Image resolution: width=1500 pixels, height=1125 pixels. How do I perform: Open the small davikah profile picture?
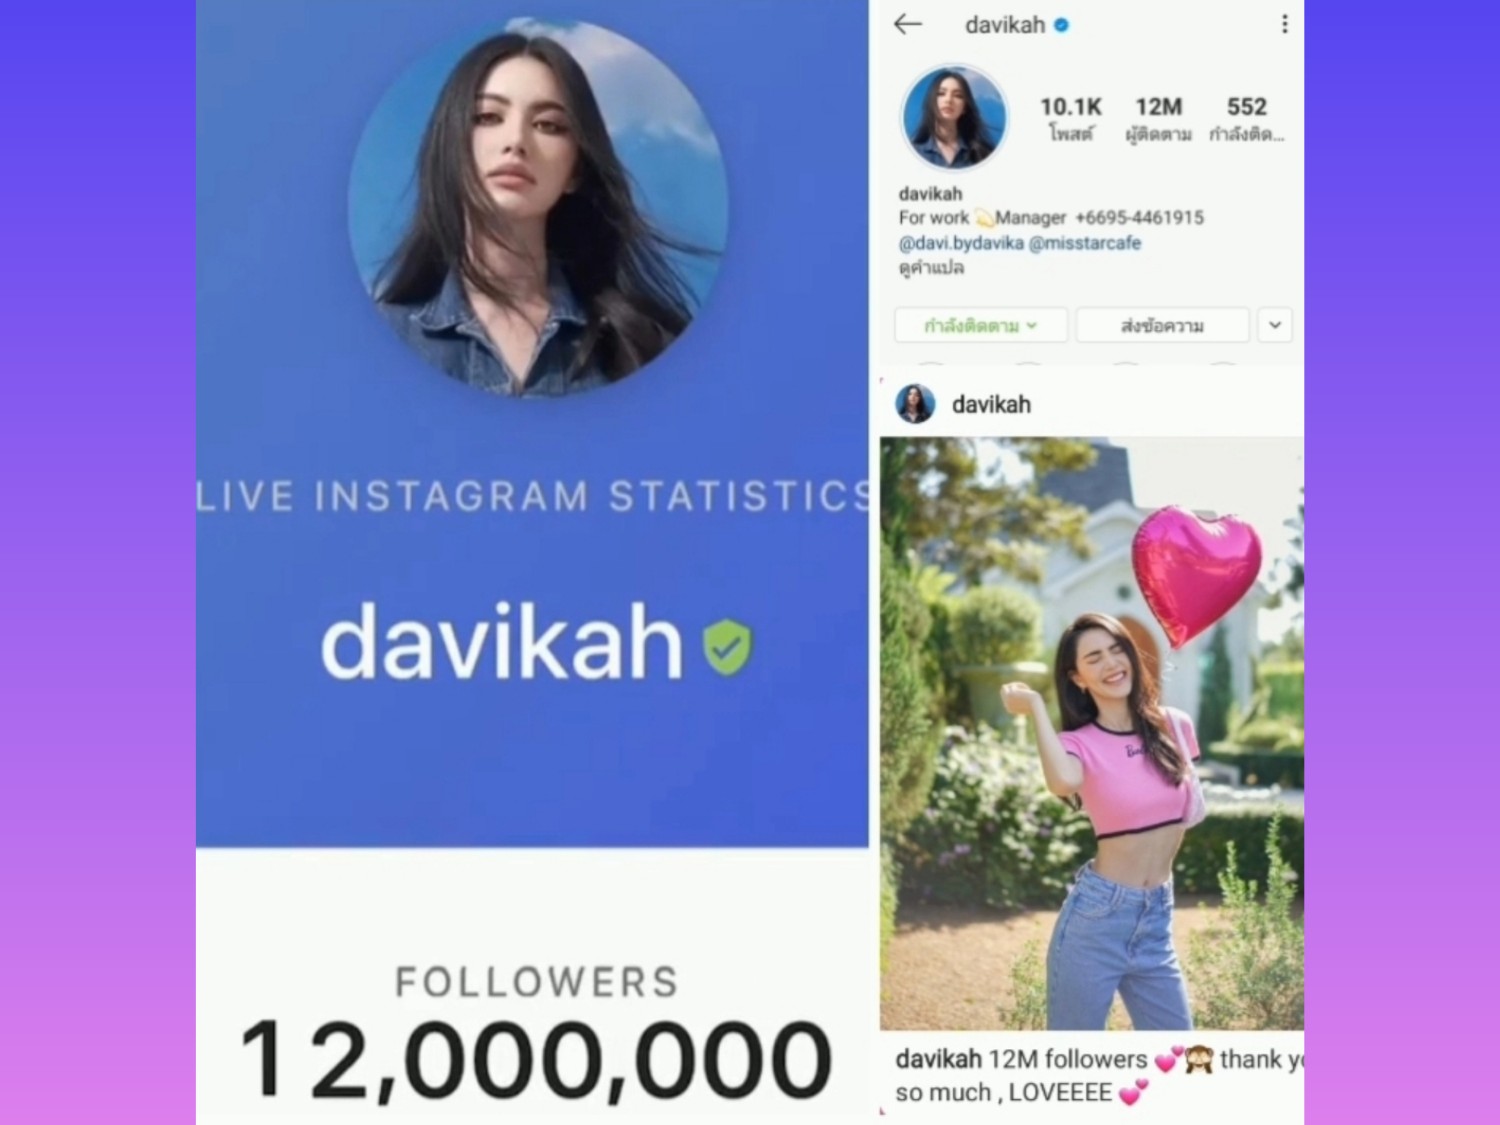coord(954,117)
